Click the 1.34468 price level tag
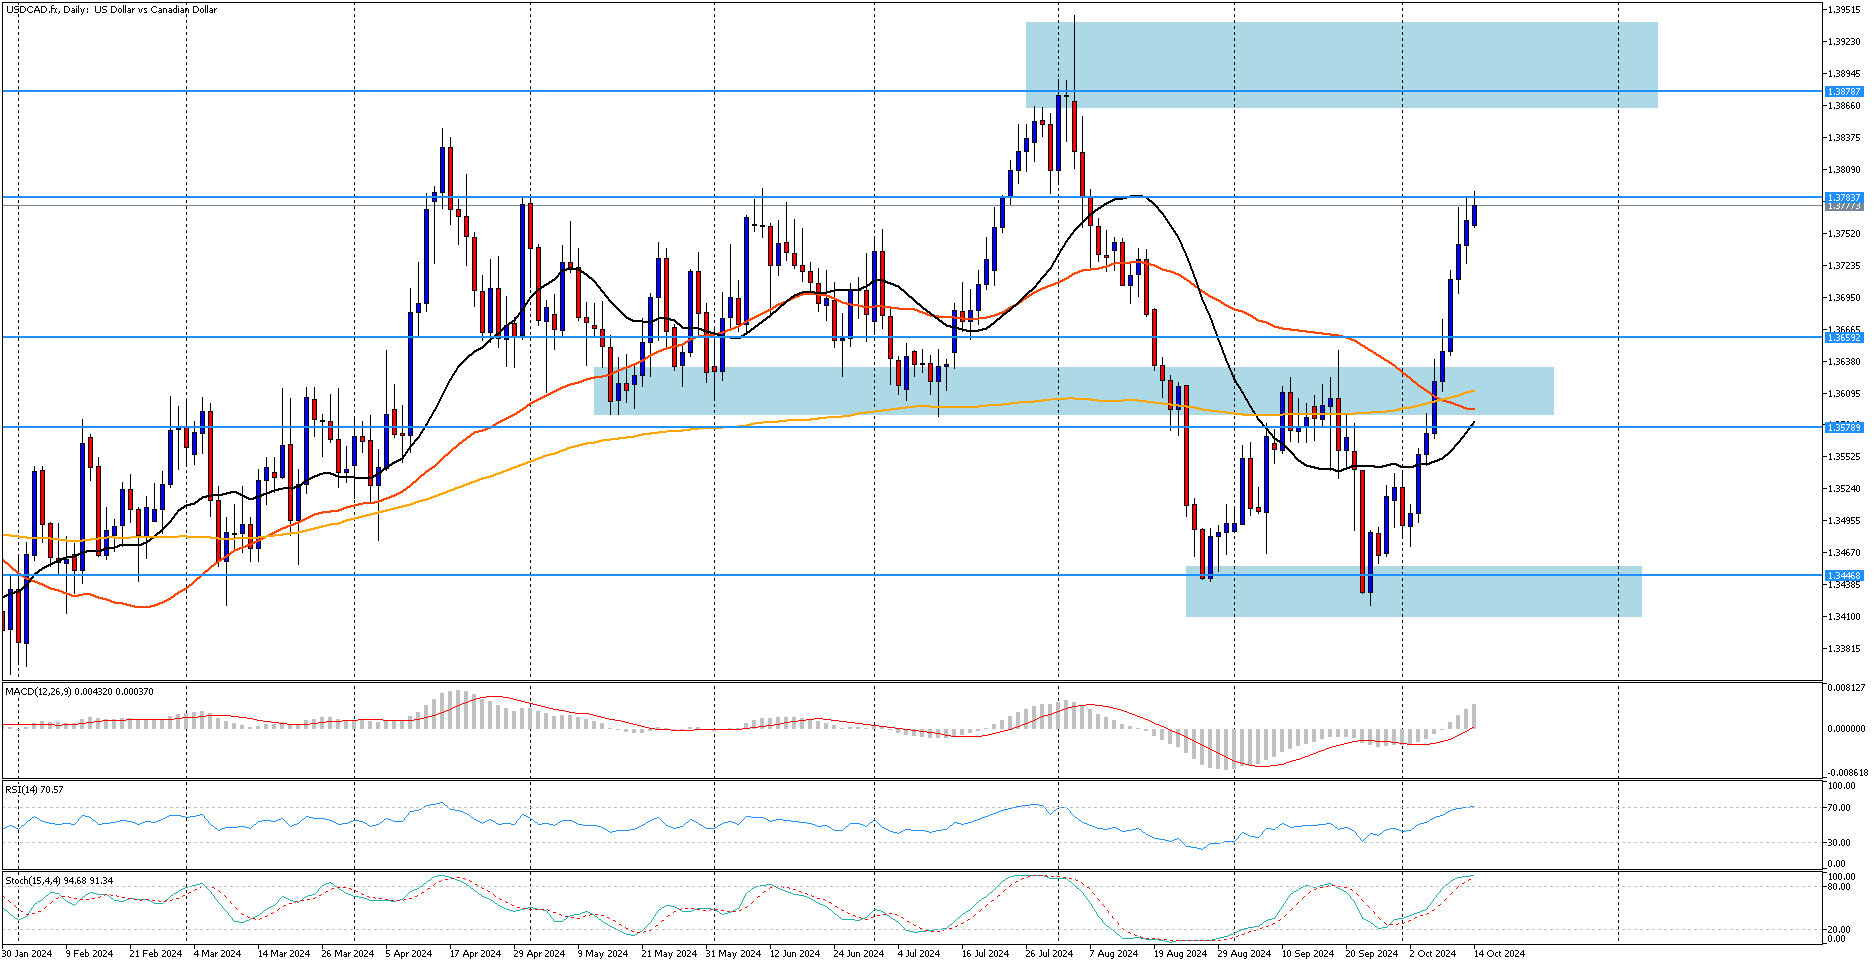1875x965 pixels. click(x=1843, y=576)
